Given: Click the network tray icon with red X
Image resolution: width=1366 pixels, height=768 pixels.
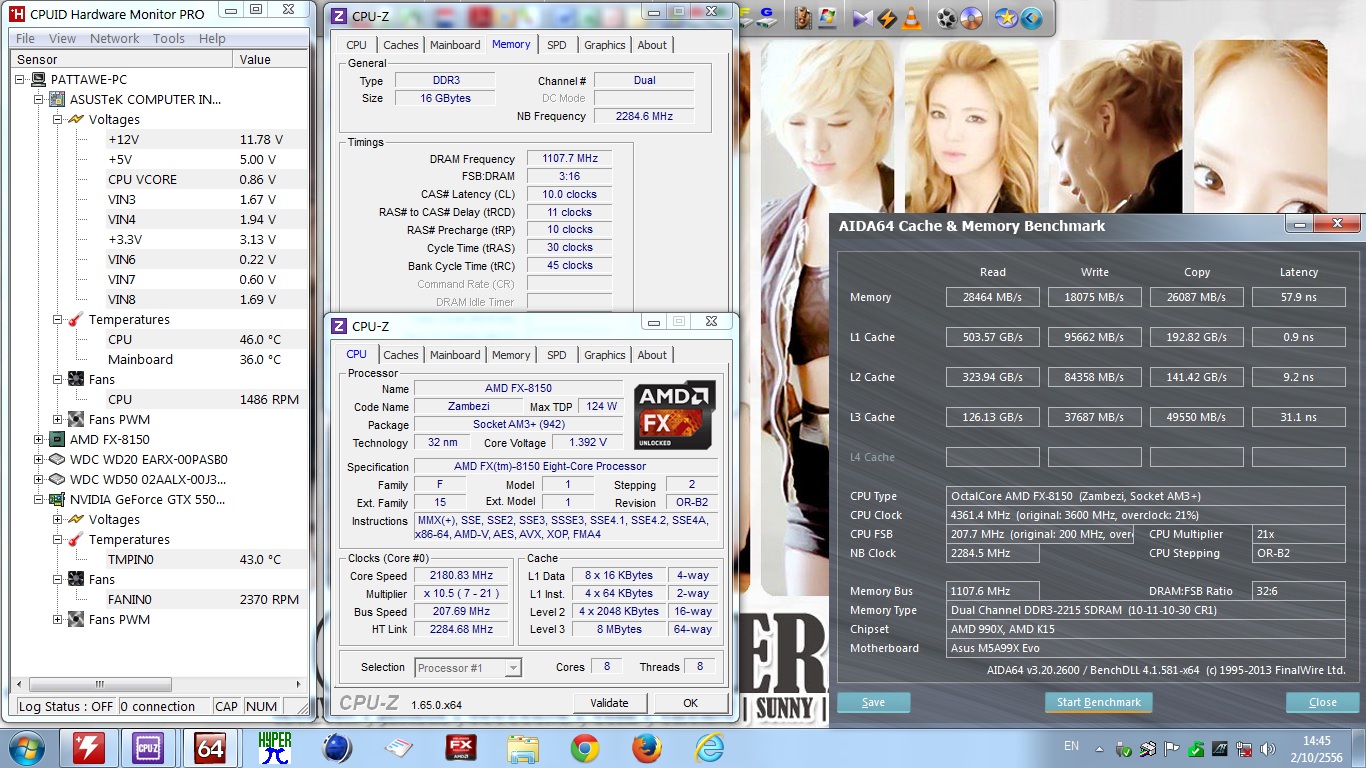Looking at the screenshot, I should click(x=1244, y=748).
